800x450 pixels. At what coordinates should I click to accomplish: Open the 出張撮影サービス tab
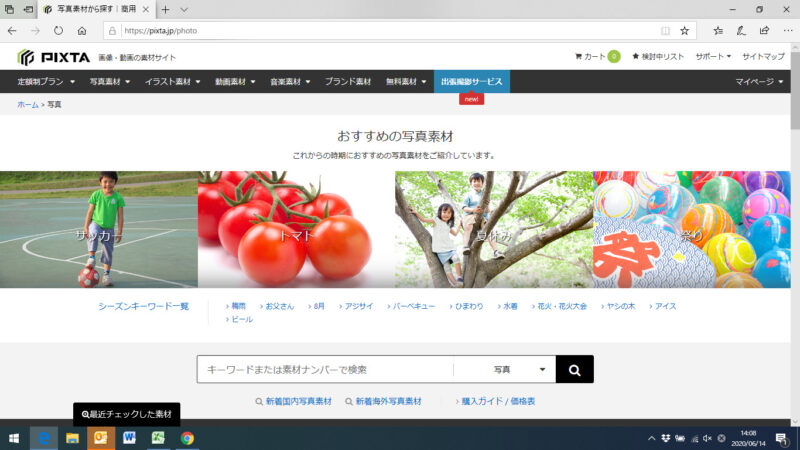coord(471,81)
